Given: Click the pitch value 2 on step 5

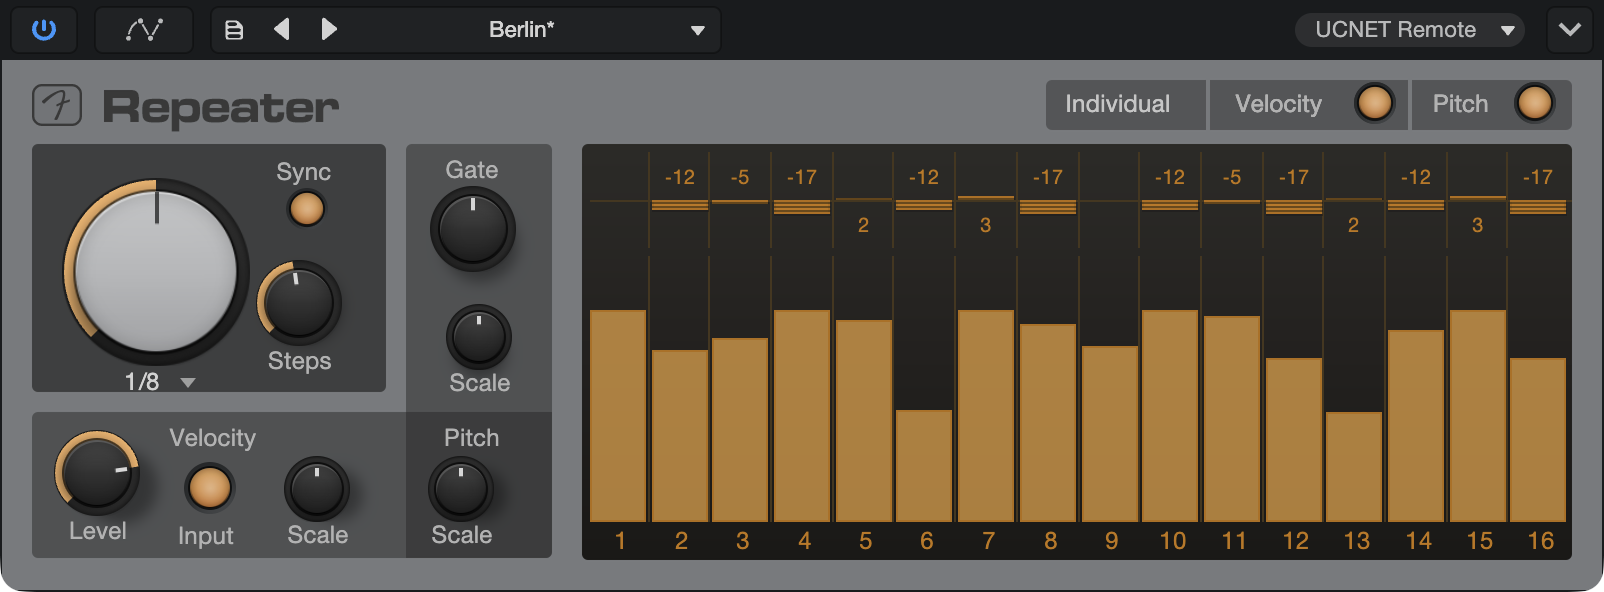Looking at the screenshot, I should 863,225.
